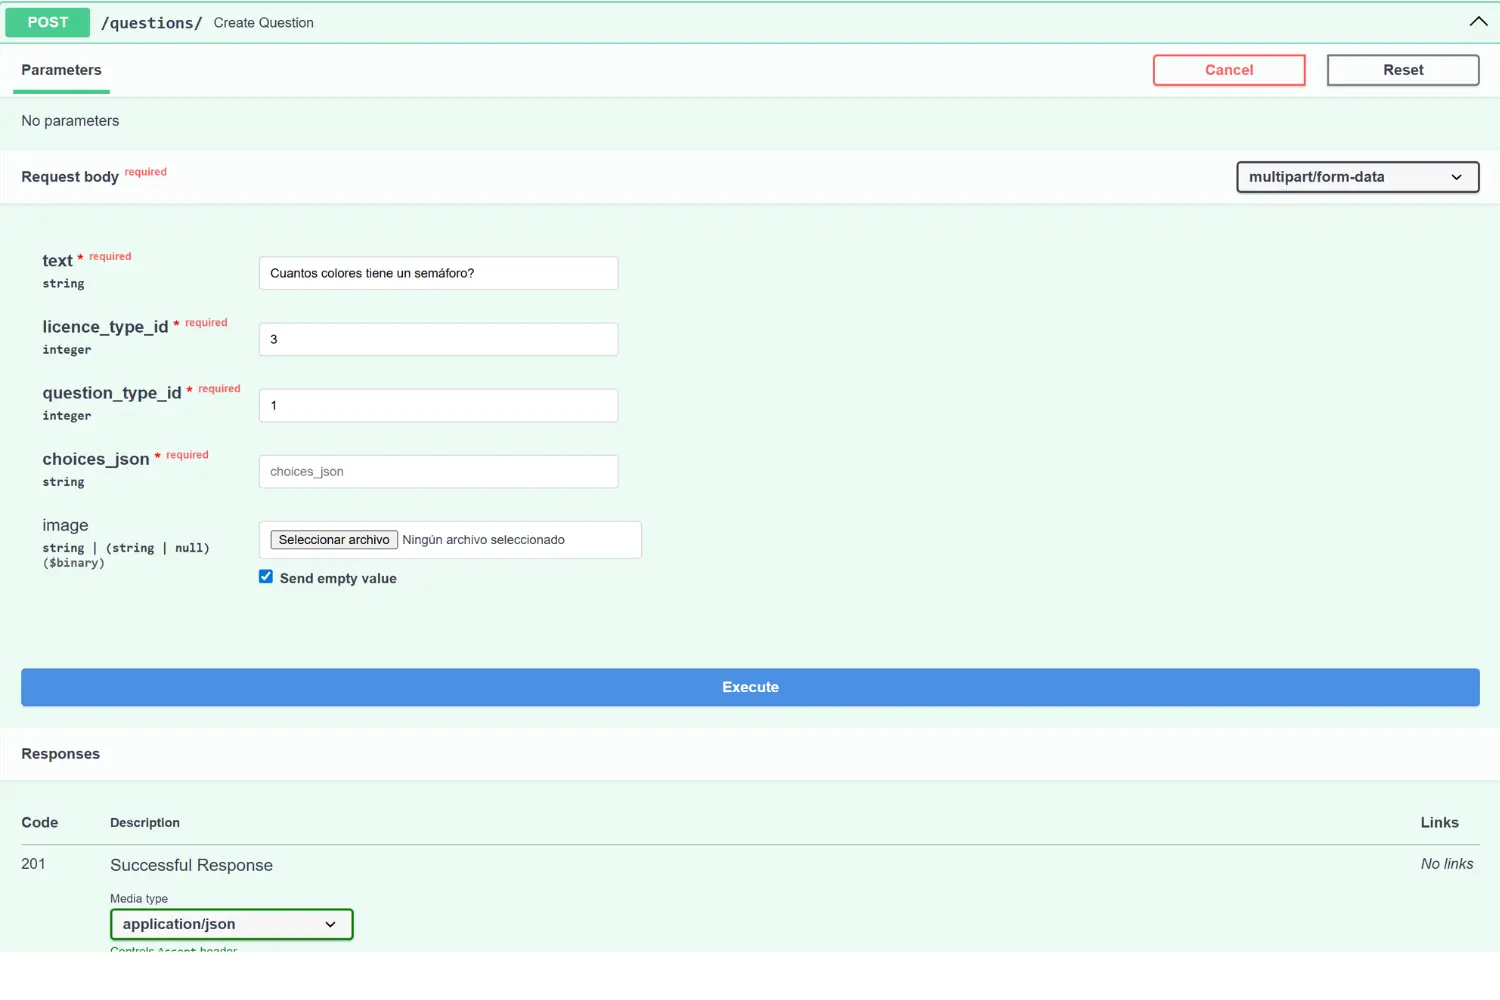Open the multipart/form-data content type dropdown

[1356, 177]
